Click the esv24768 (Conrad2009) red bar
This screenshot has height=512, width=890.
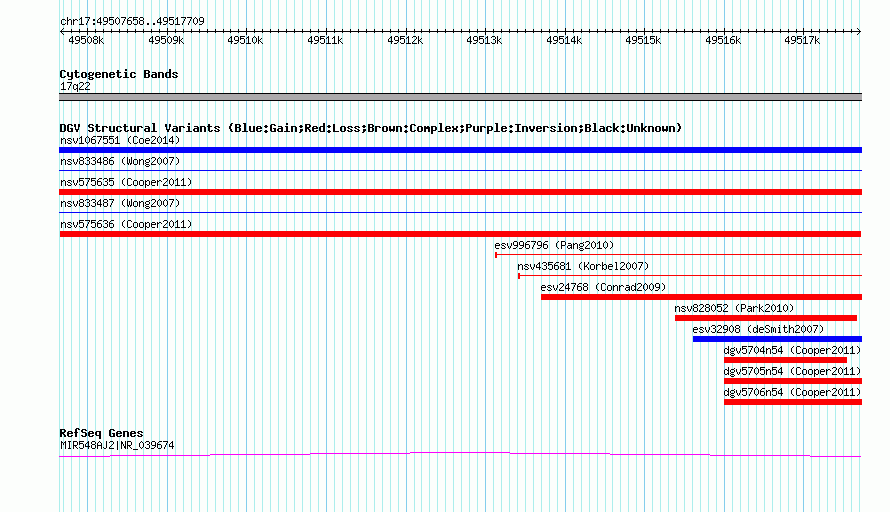coord(702,297)
